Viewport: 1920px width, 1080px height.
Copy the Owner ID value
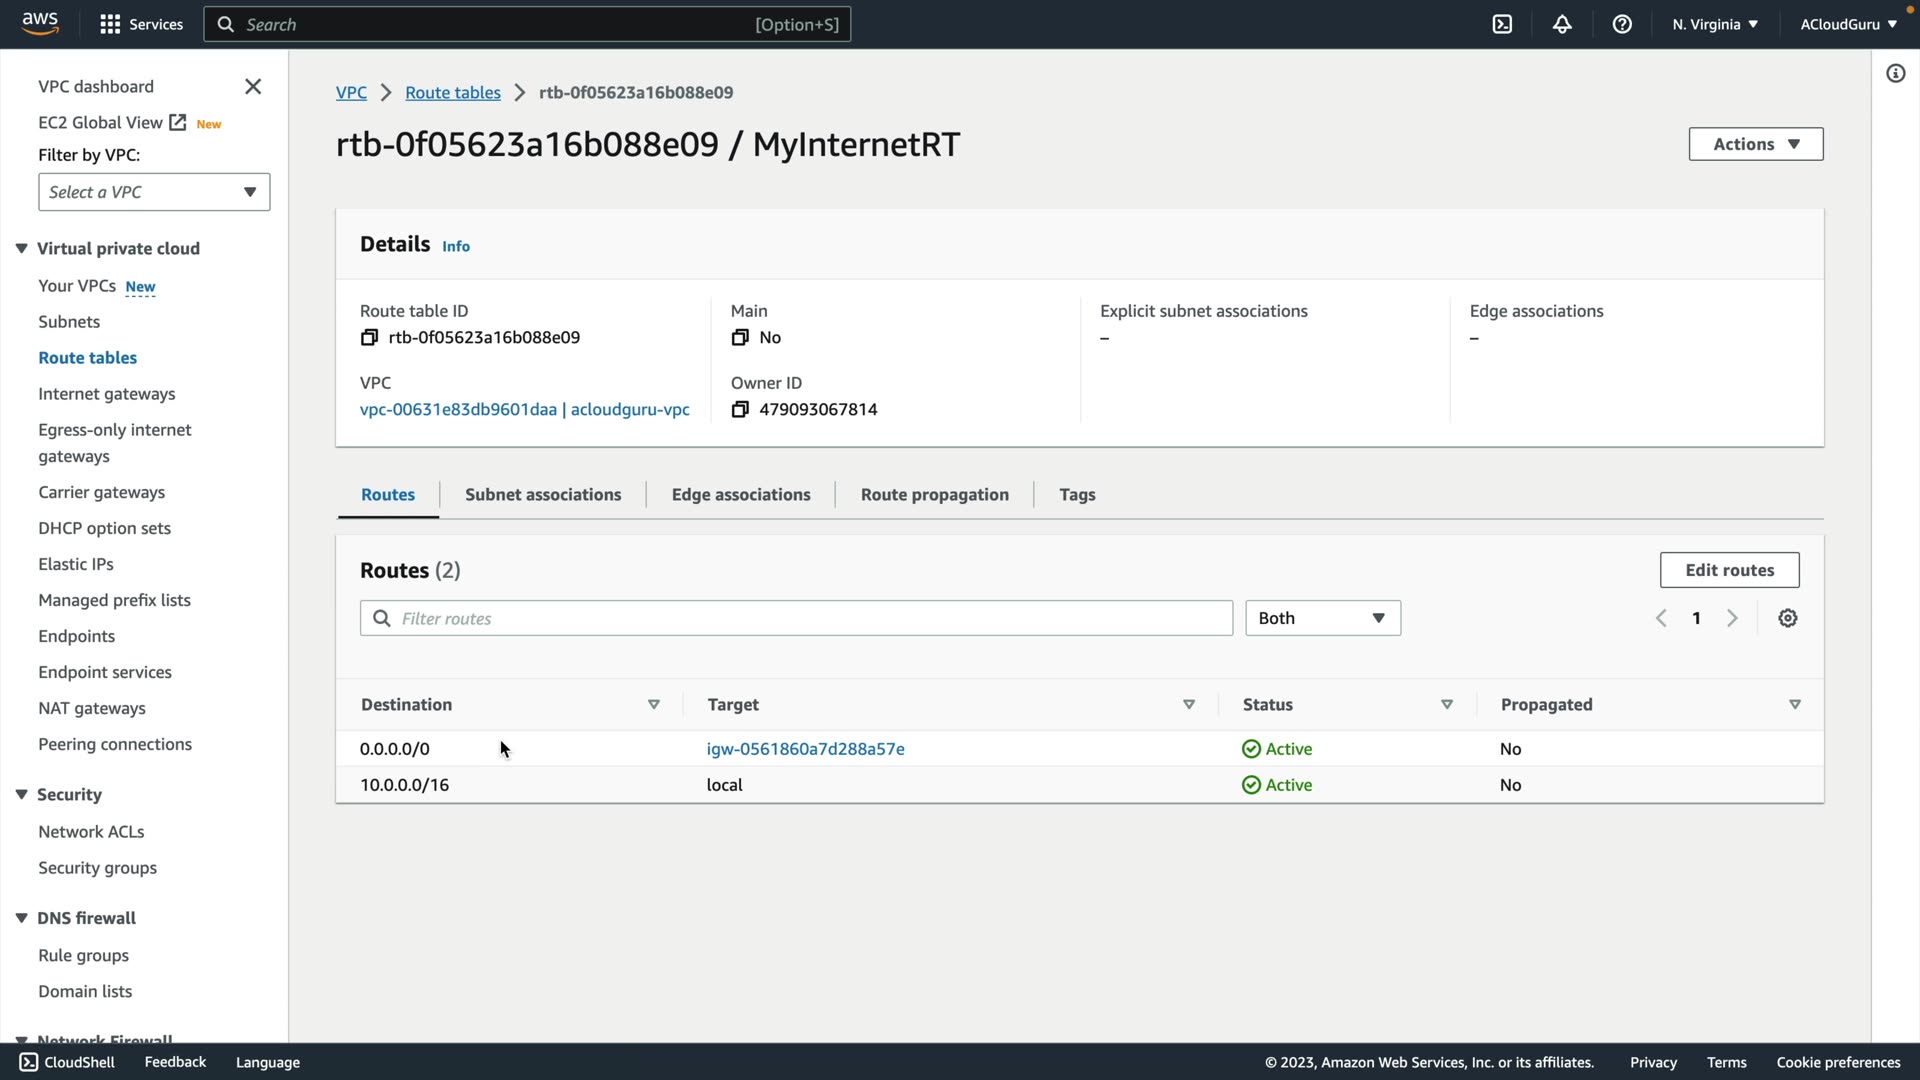click(x=740, y=410)
